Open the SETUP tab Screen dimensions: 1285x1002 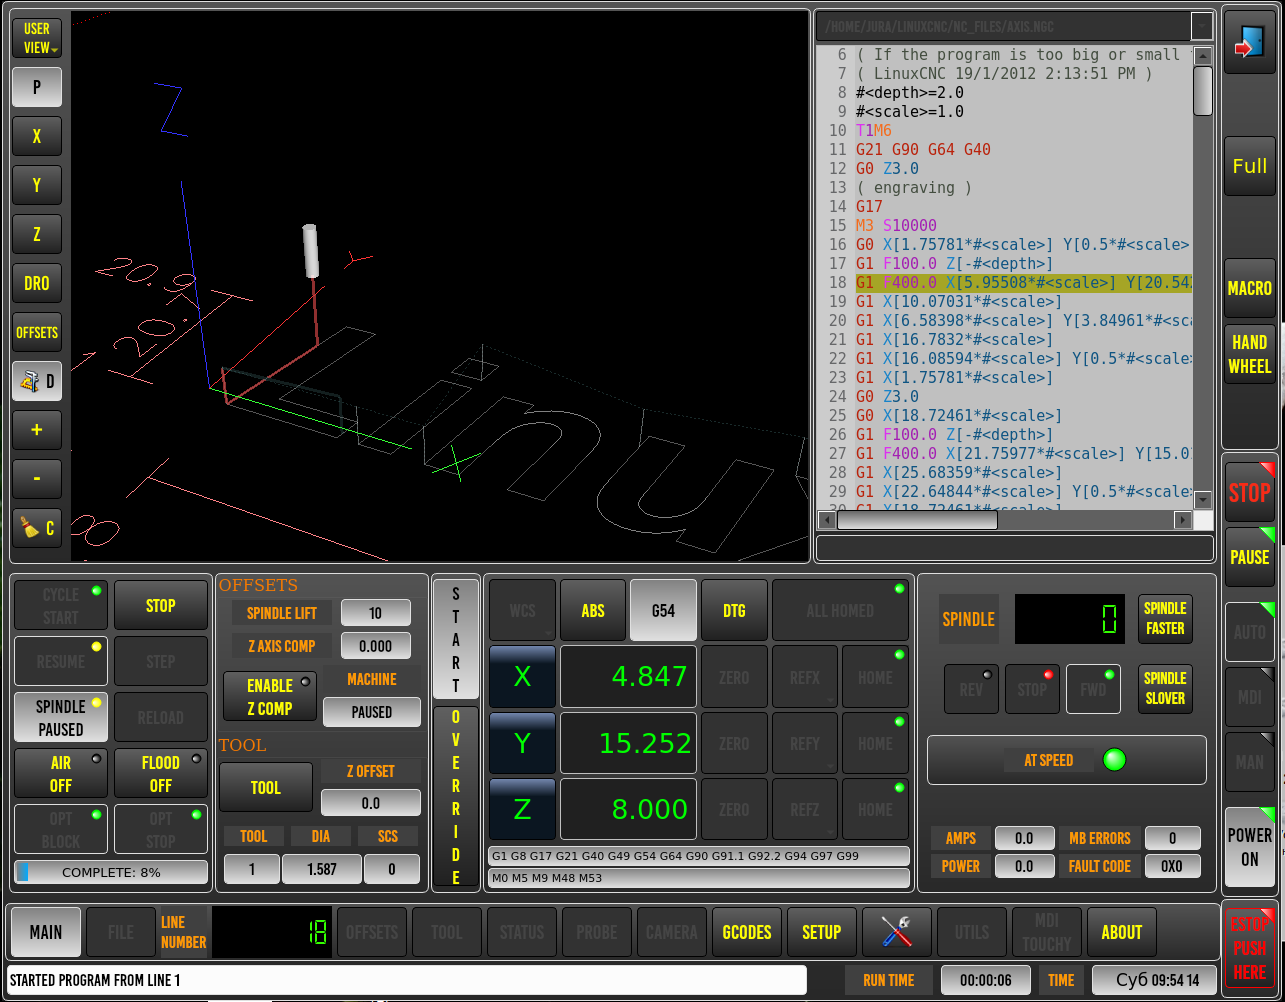click(822, 932)
